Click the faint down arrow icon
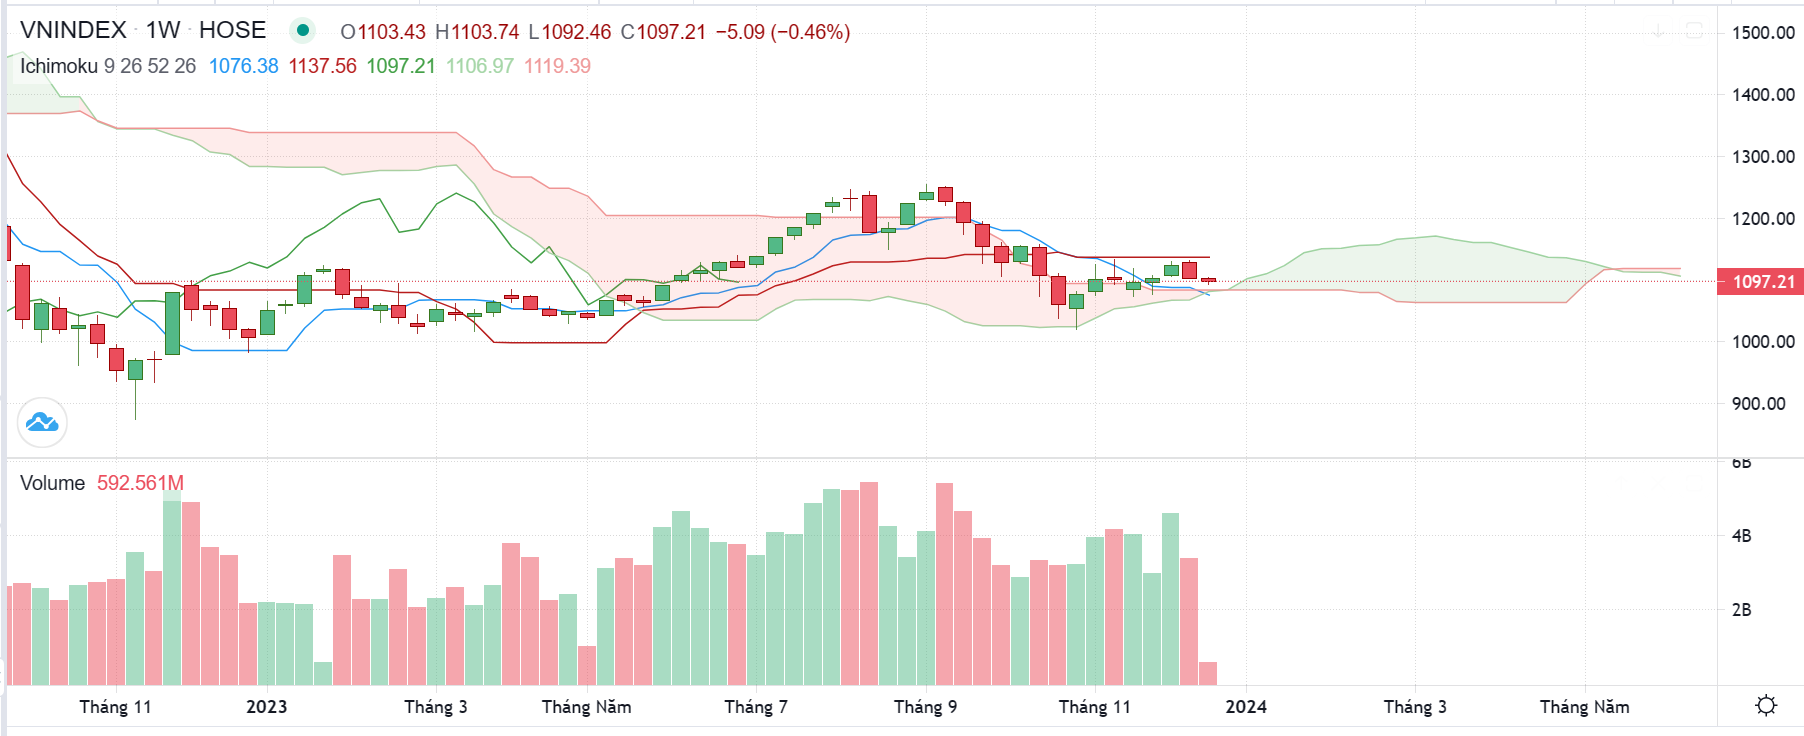This screenshot has width=1804, height=736. click(x=1658, y=32)
